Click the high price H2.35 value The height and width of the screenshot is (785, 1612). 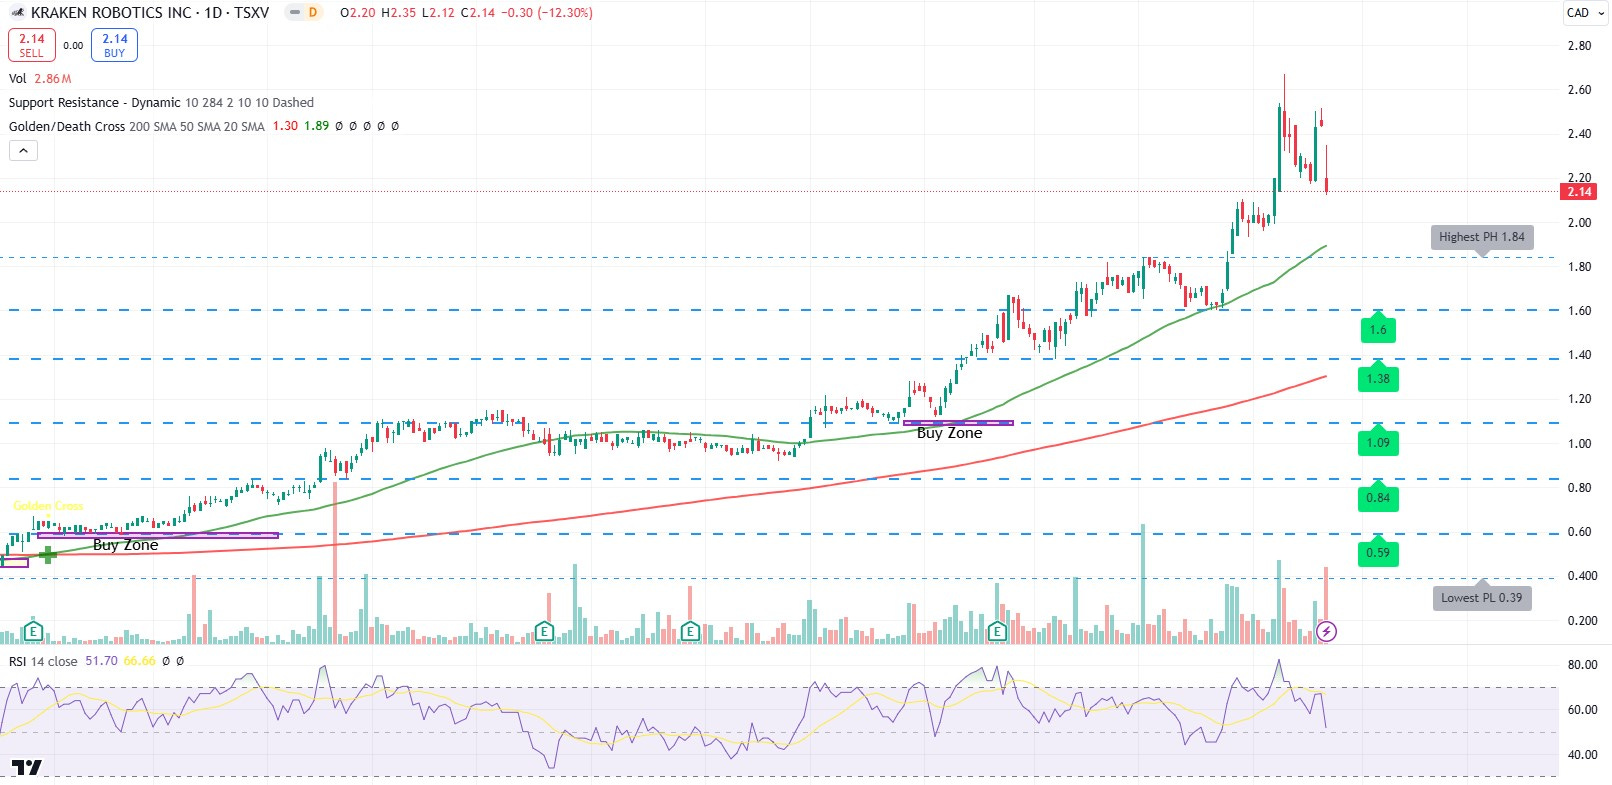pyautogui.click(x=398, y=13)
